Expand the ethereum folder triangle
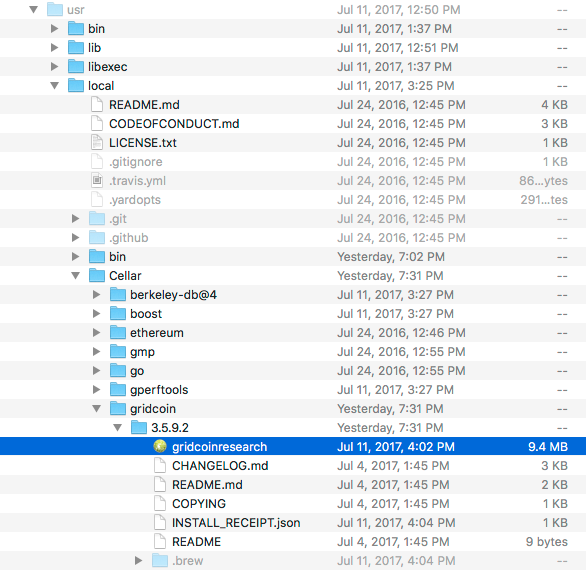The width and height of the screenshot is (586, 571). click(96, 333)
